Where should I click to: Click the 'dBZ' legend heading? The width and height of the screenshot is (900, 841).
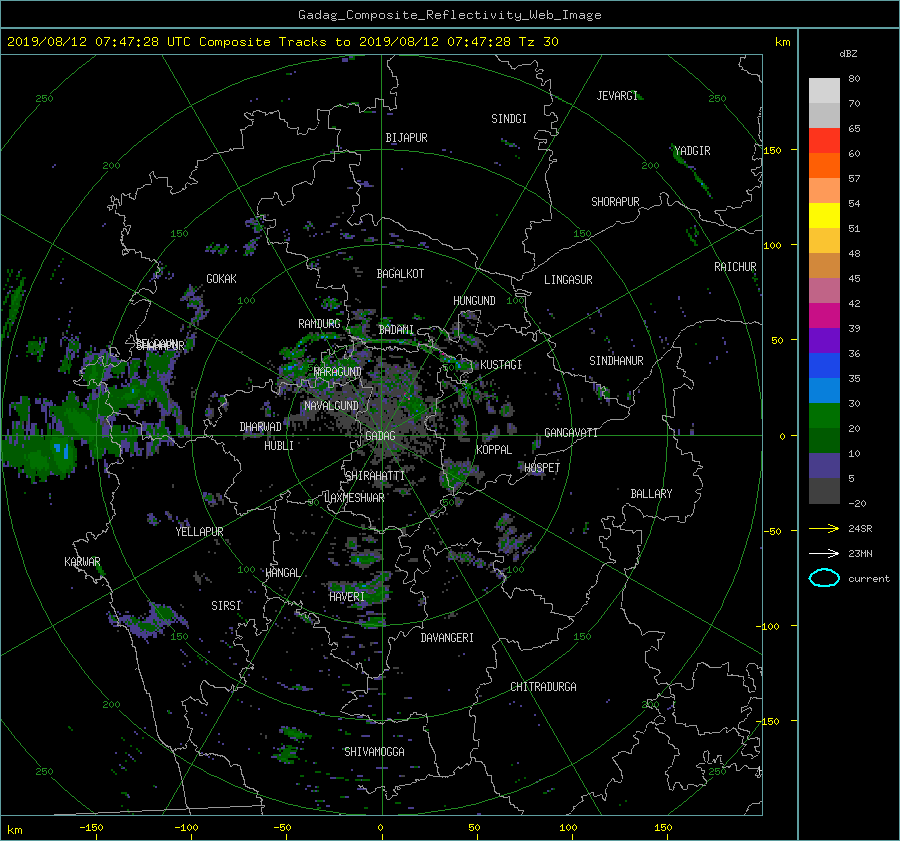[x=848, y=53]
